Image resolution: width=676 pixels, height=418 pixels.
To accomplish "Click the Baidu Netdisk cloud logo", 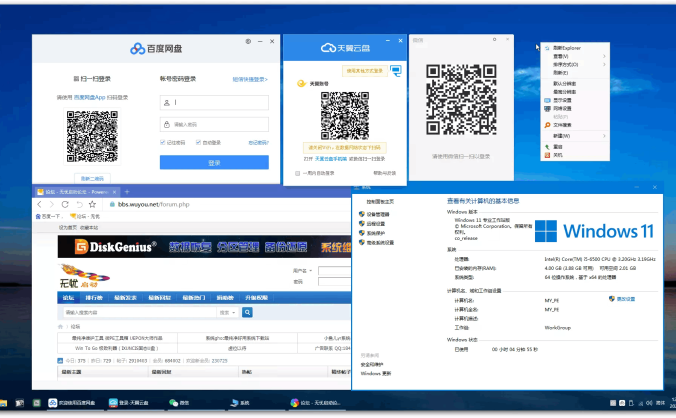I will pyautogui.click(x=137, y=49).
